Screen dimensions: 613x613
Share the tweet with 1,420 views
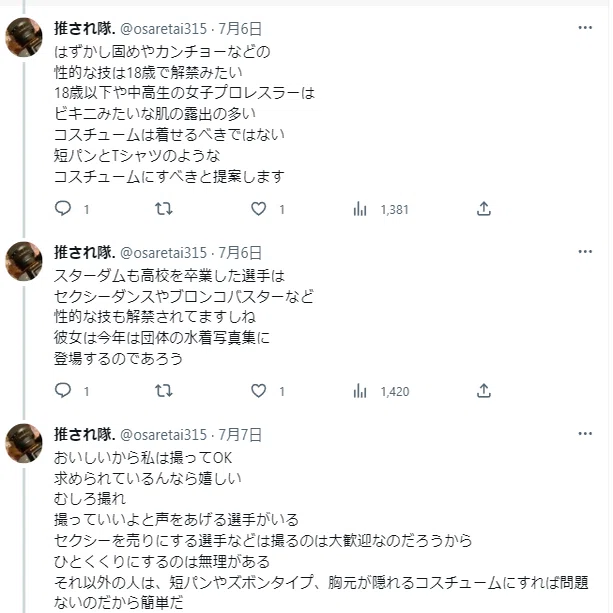pos(484,391)
